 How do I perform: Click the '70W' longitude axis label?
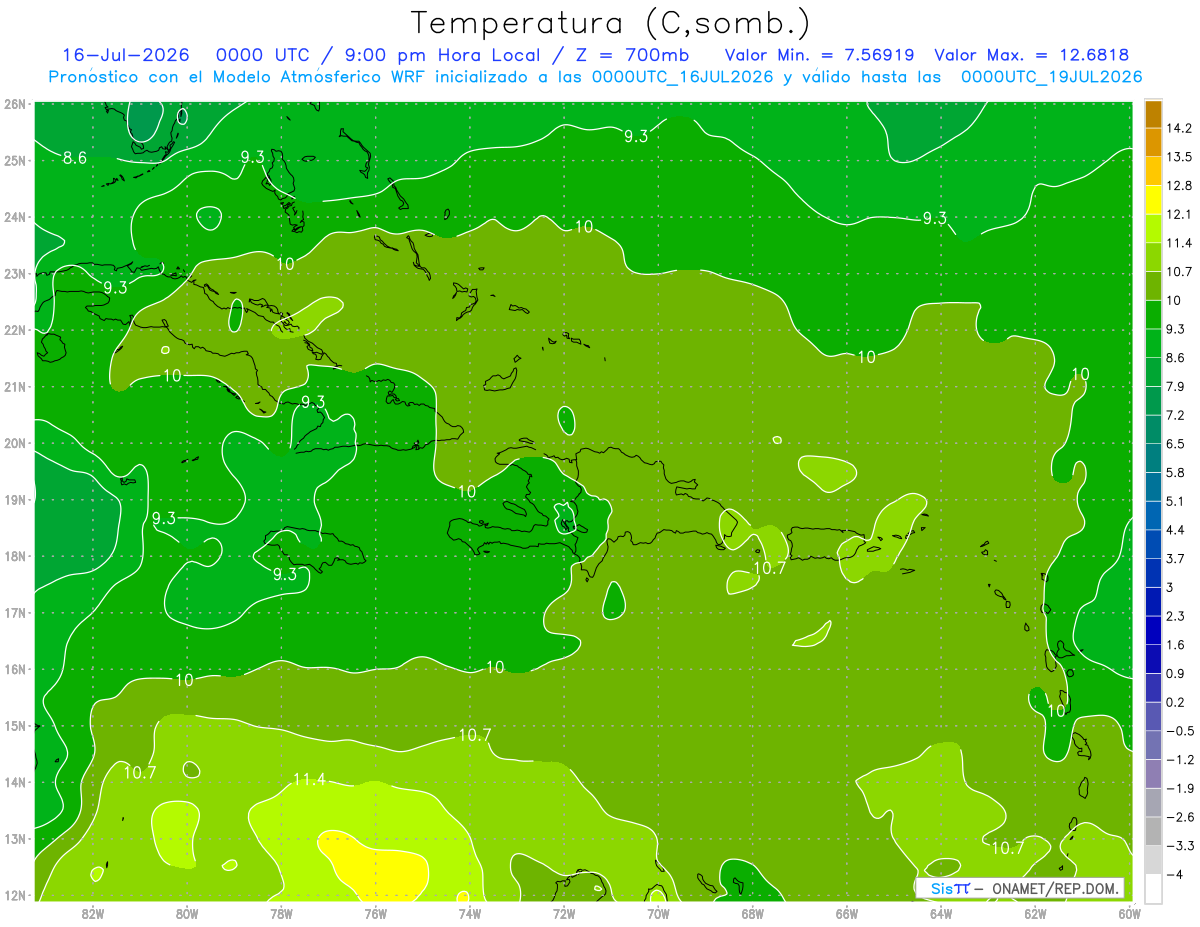(658, 913)
